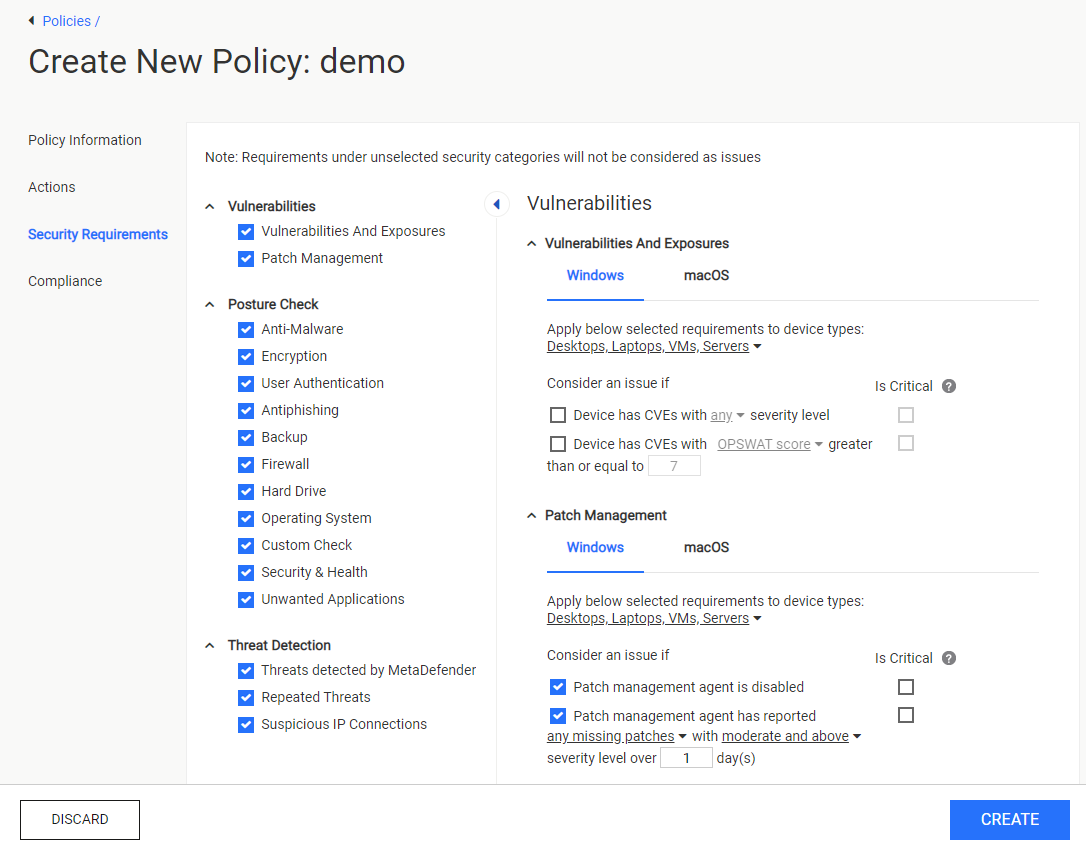Image resolution: width=1086 pixels, height=848 pixels.
Task: Click the back arrow beside Policies
Action: (x=31, y=21)
